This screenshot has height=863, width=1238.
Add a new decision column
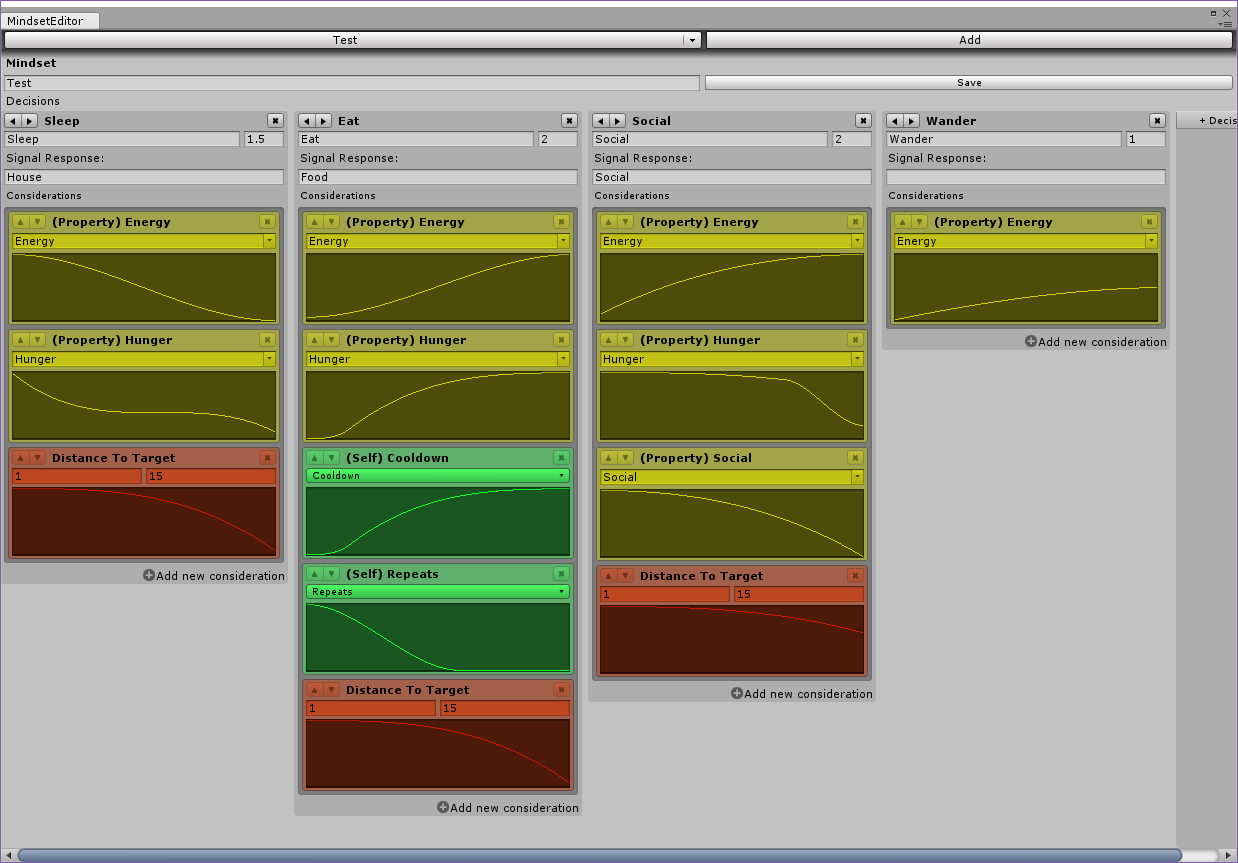coord(1207,120)
